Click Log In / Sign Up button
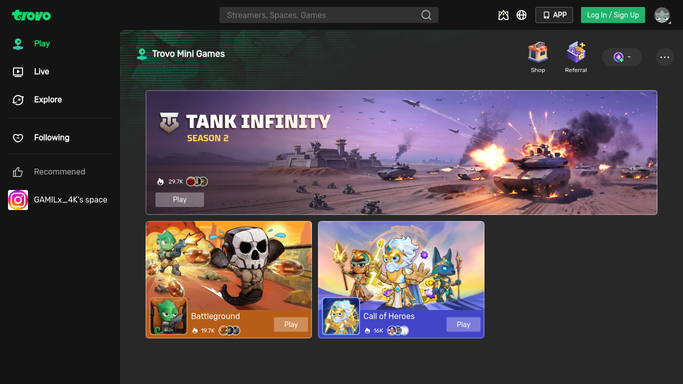The height and width of the screenshot is (384, 683). [613, 15]
